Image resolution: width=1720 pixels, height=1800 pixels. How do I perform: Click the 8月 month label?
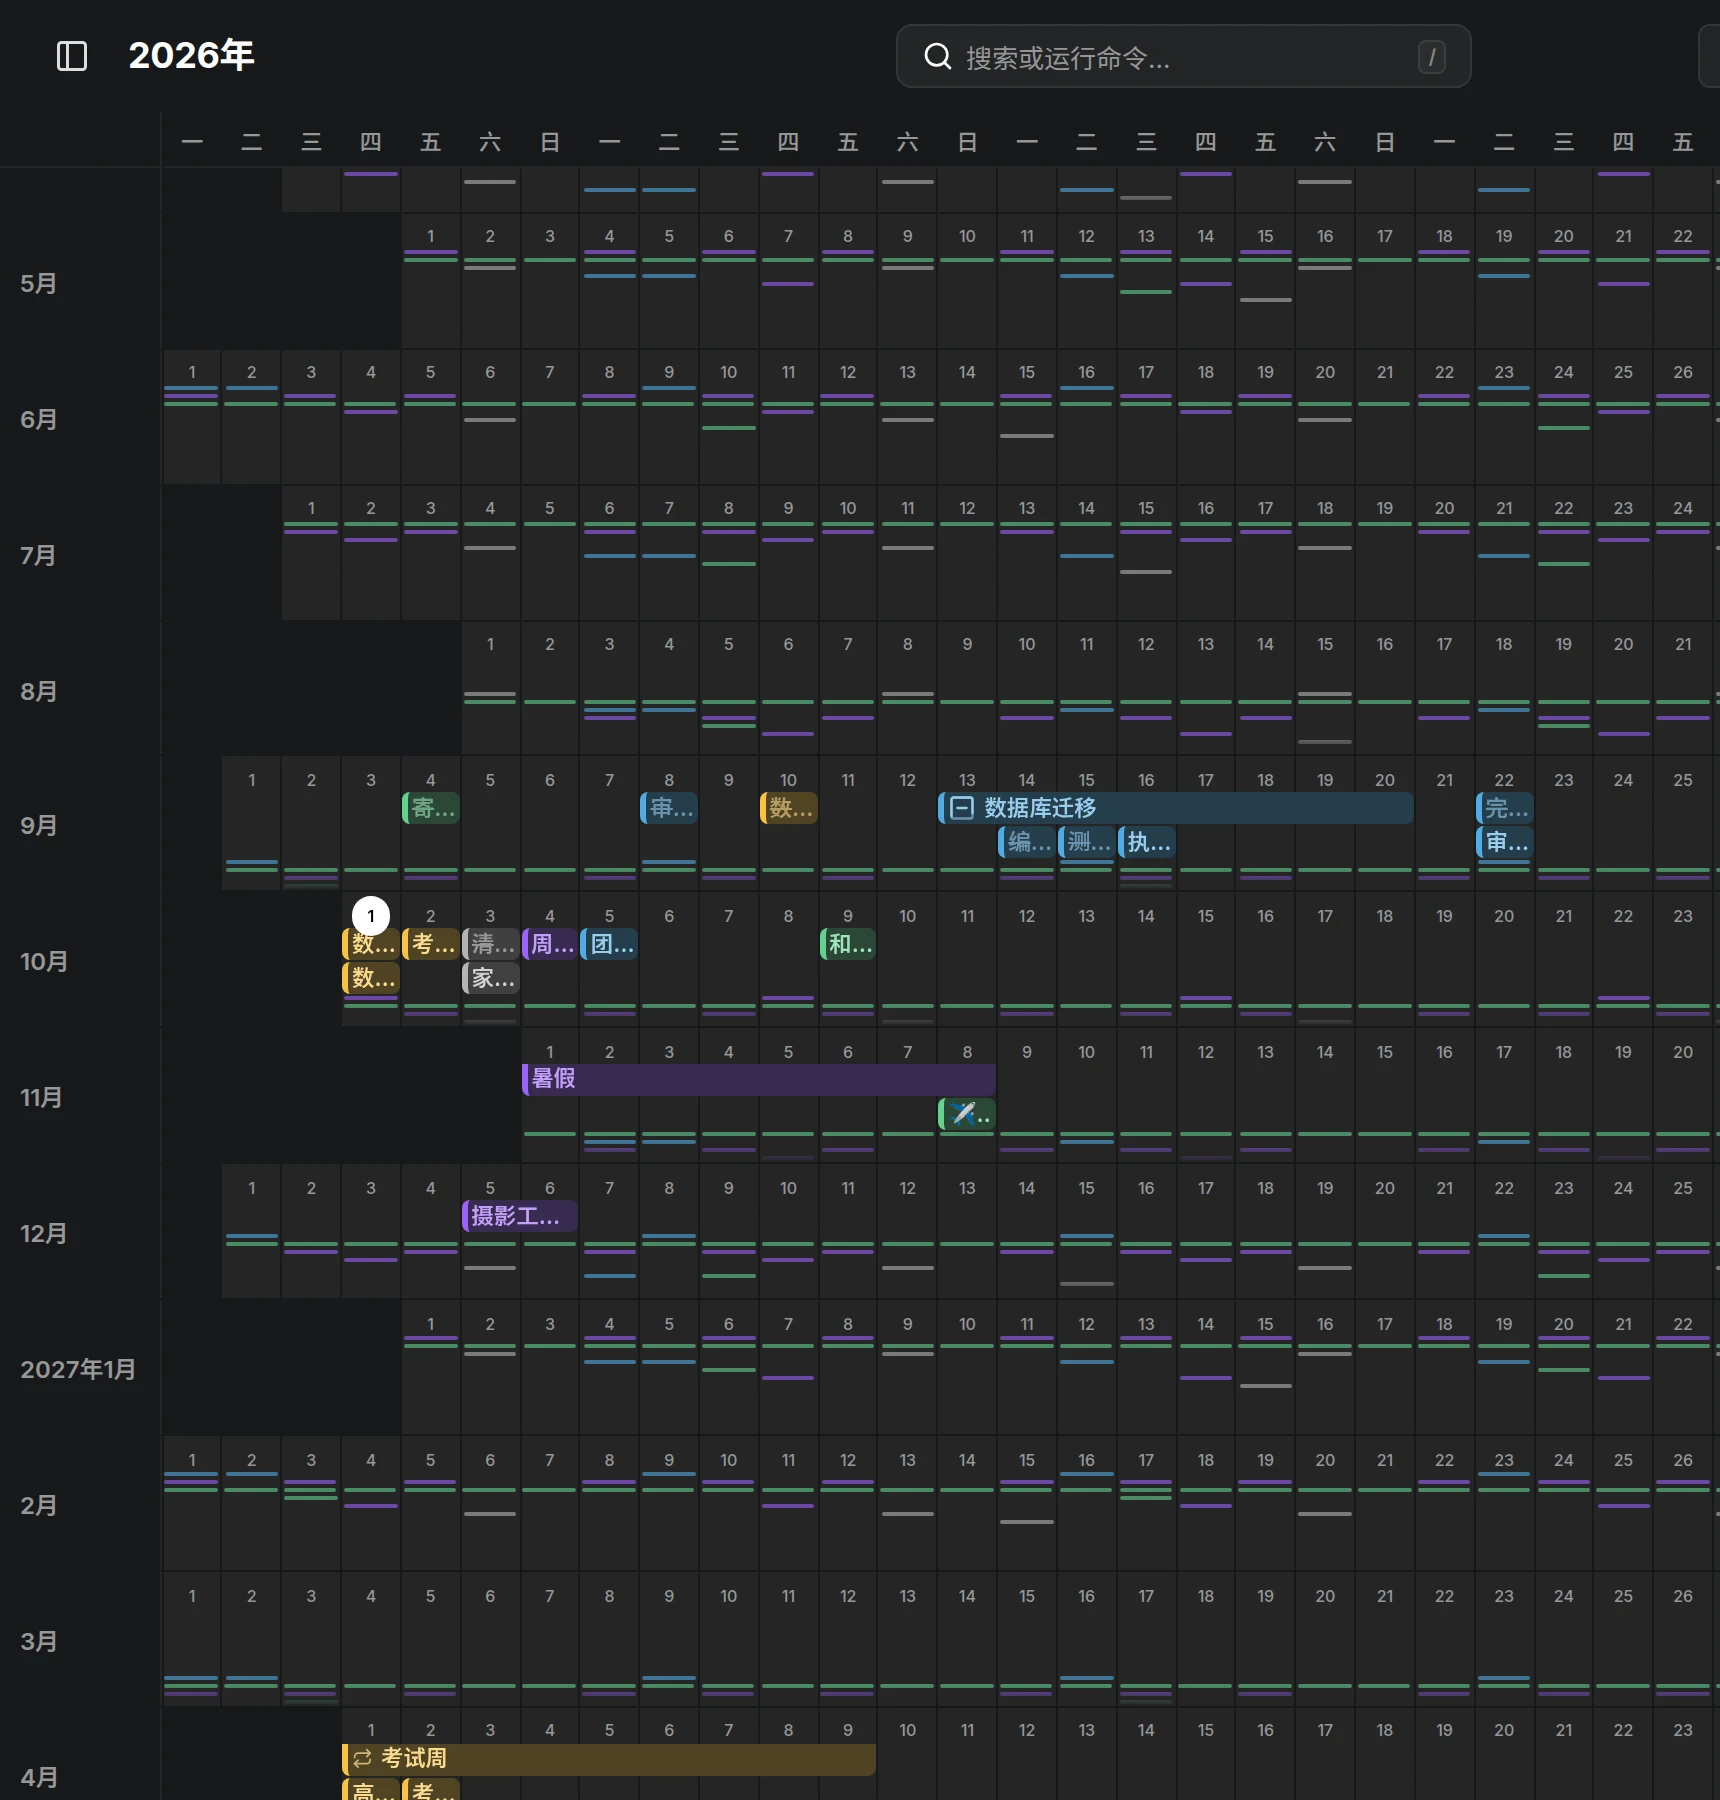38,692
